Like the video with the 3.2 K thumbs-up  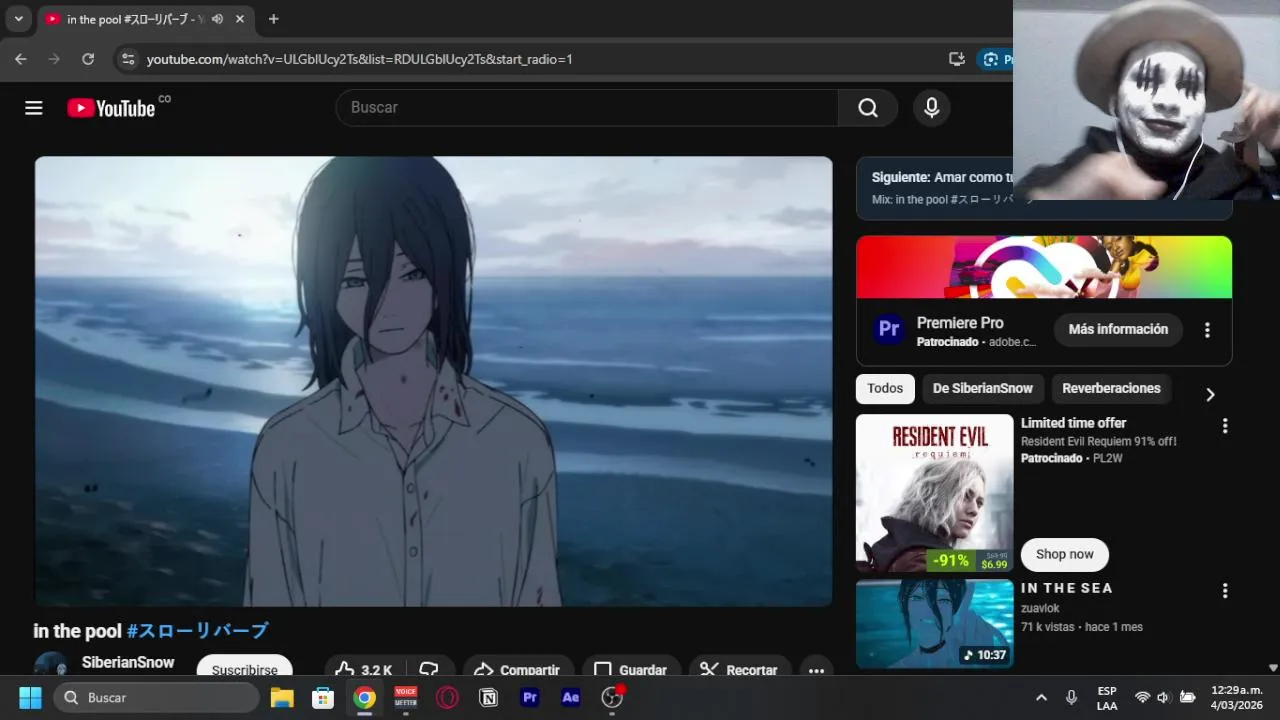tap(362, 669)
